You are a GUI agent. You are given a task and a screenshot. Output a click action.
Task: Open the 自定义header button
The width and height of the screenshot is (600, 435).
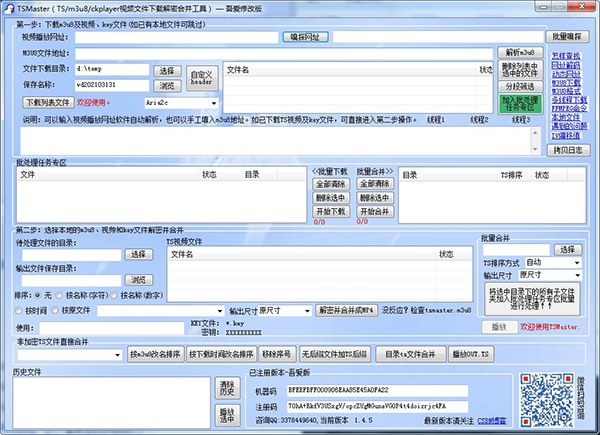point(201,77)
